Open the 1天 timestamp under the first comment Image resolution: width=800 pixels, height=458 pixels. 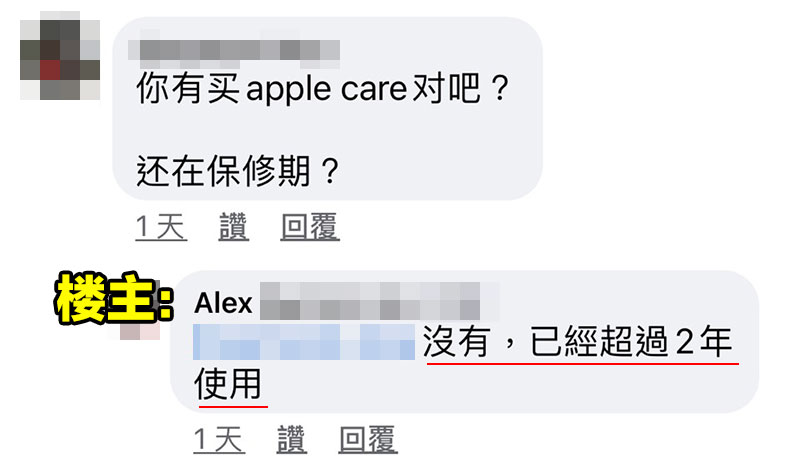point(161,227)
